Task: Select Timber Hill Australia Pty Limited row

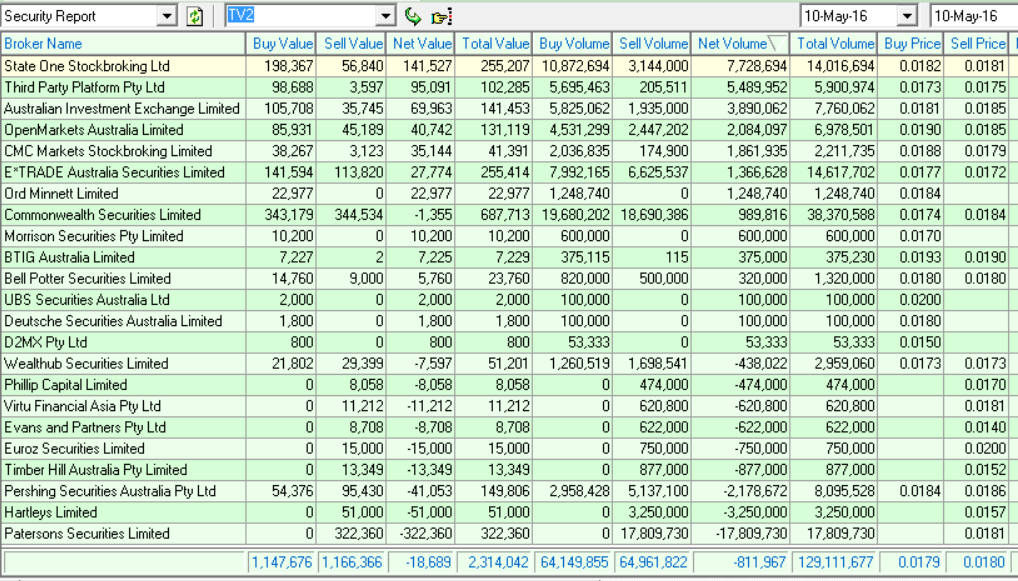Action: (509, 469)
